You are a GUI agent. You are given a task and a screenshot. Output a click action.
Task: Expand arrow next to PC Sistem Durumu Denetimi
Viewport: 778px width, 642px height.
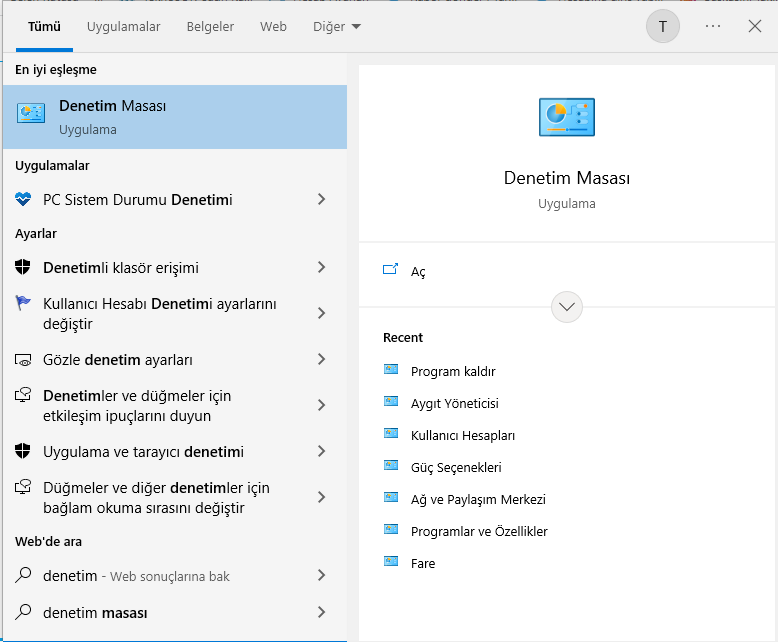[x=321, y=200]
